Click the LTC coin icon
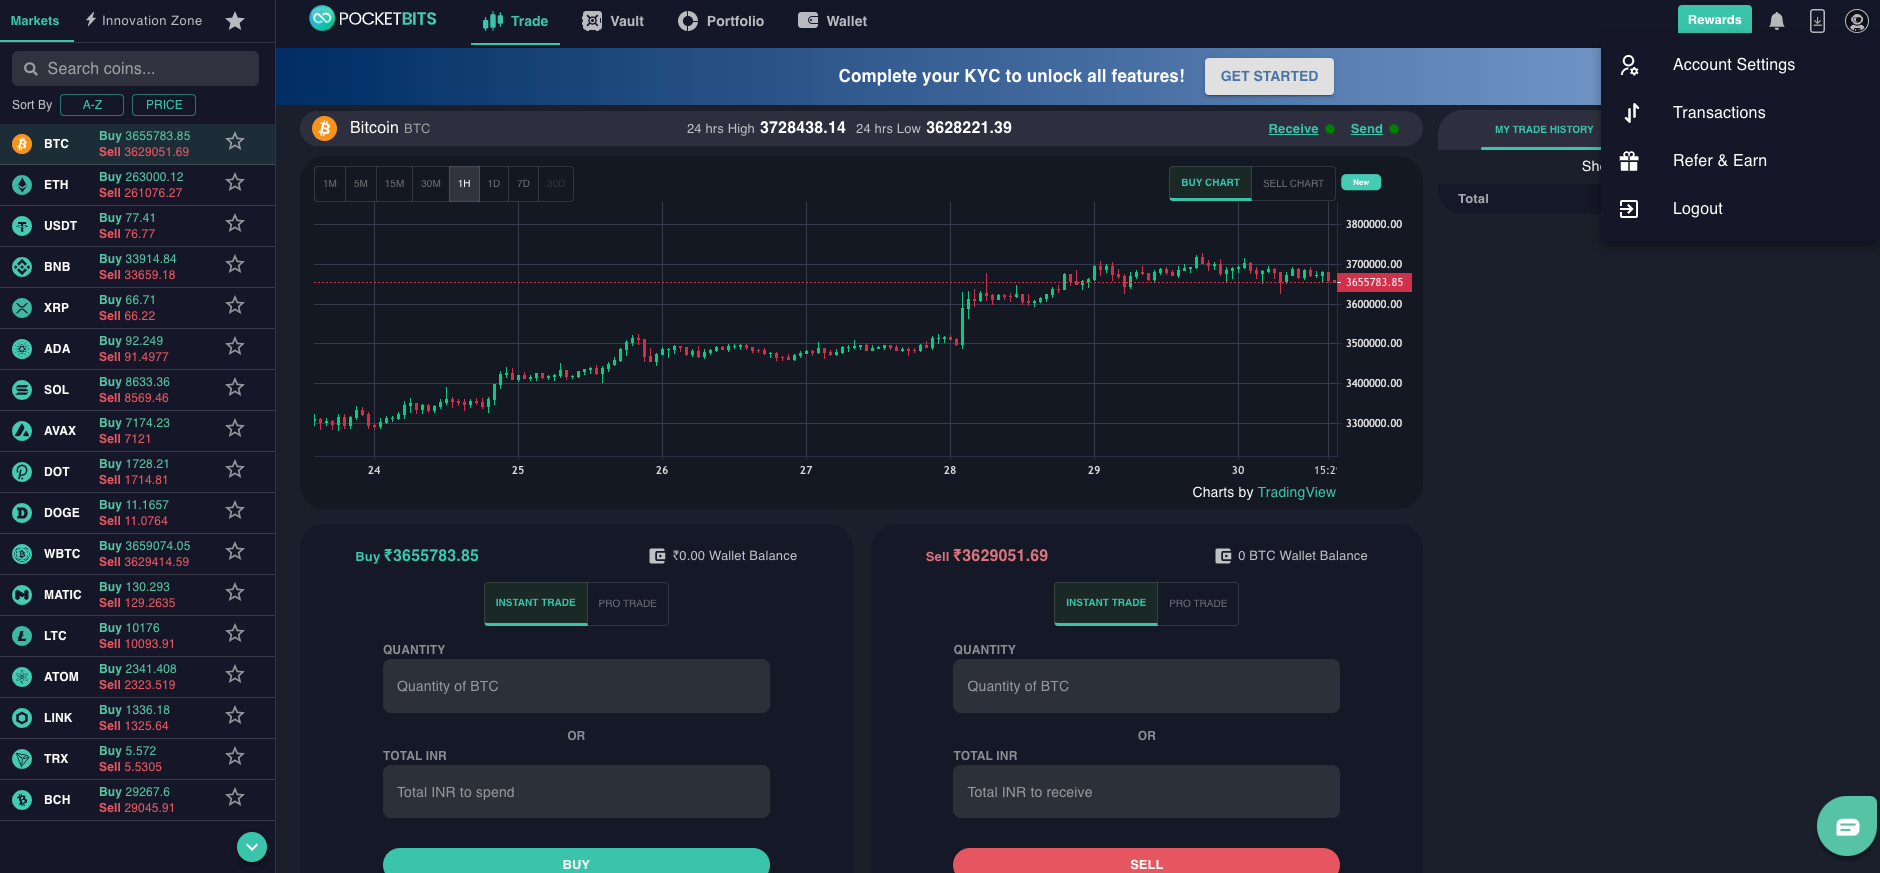The height and width of the screenshot is (873, 1880). pyautogui.click(x=22, y=636)
